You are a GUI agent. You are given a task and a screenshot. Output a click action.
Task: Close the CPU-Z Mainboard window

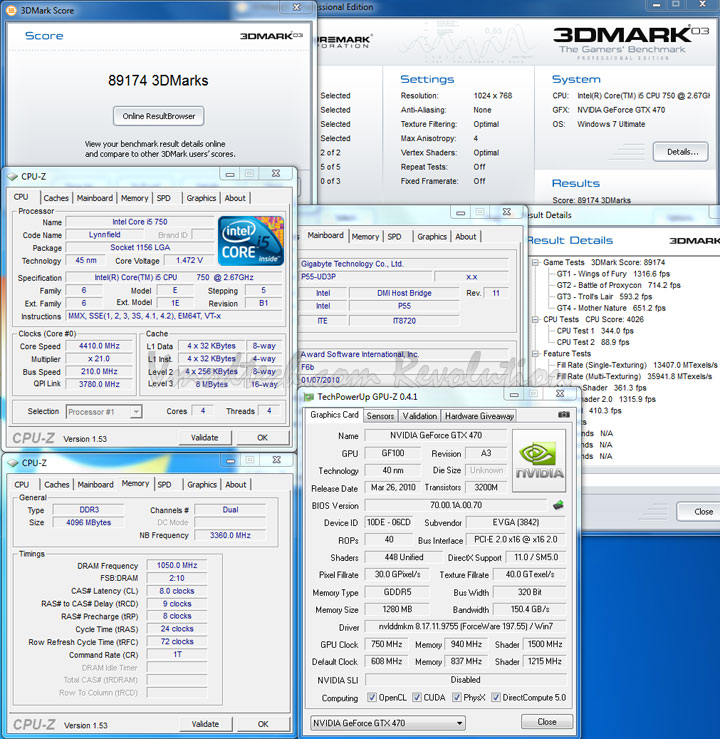coord(507,212)
